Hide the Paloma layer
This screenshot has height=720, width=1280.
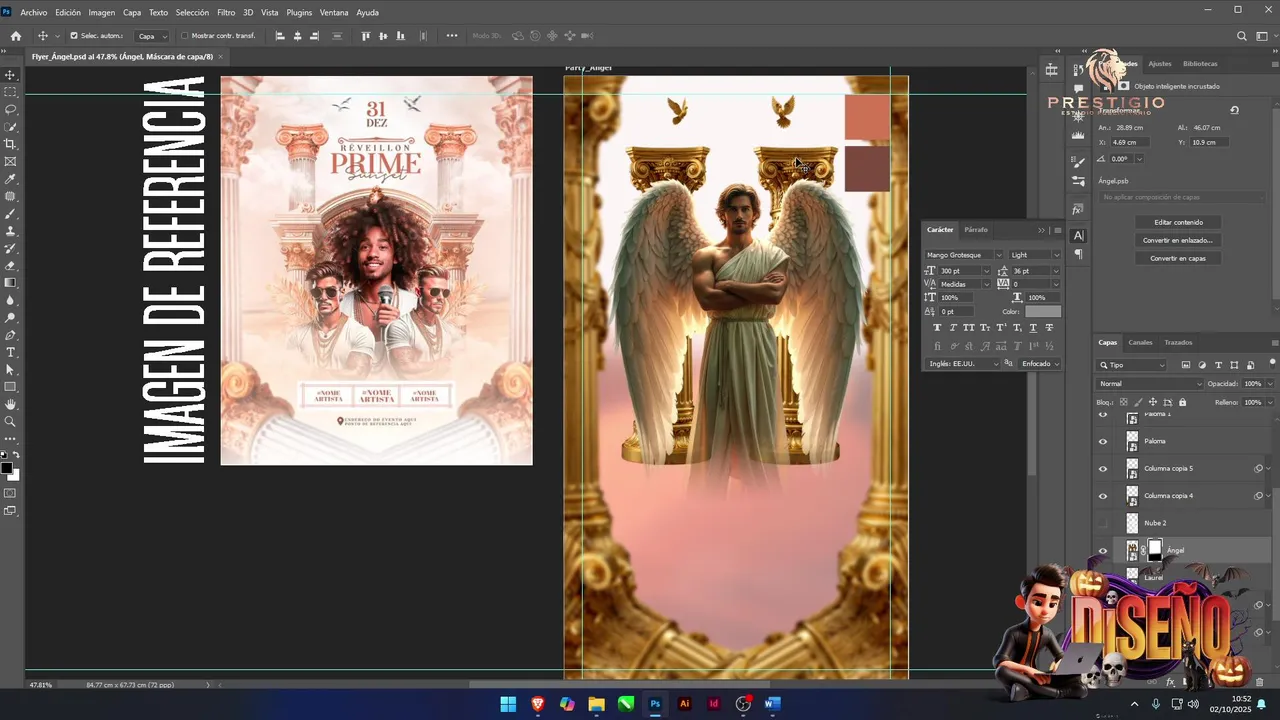[x=1103, y=441]
